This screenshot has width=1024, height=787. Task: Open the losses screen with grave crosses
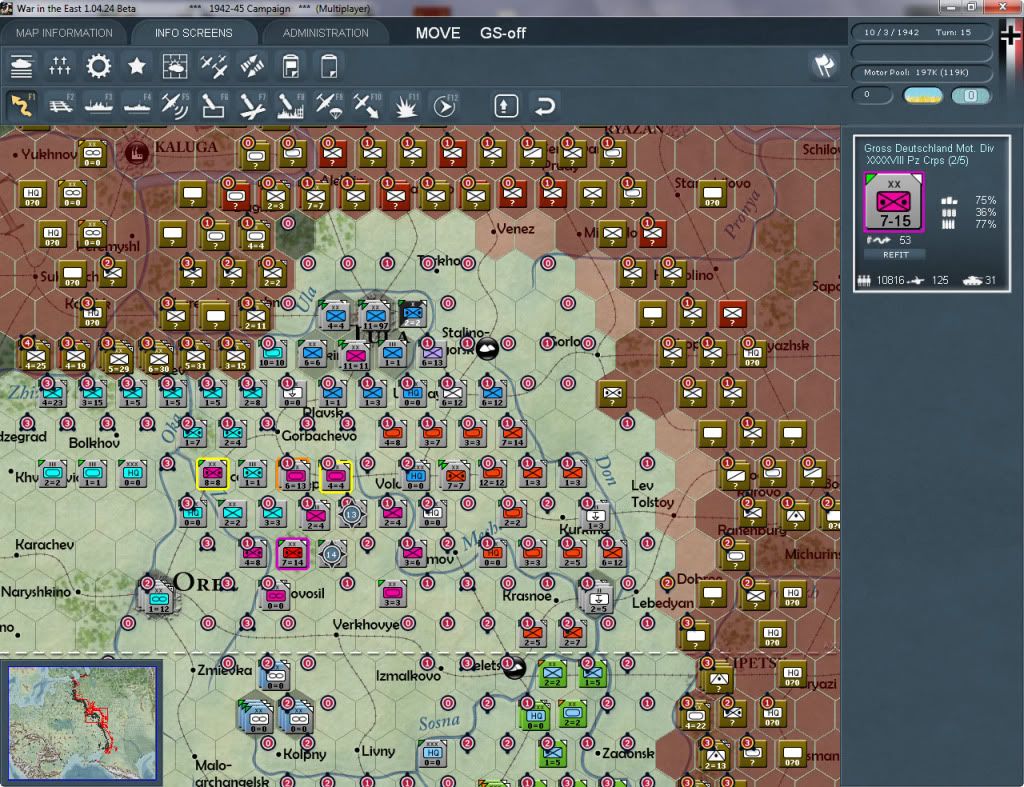coord(59,66)
